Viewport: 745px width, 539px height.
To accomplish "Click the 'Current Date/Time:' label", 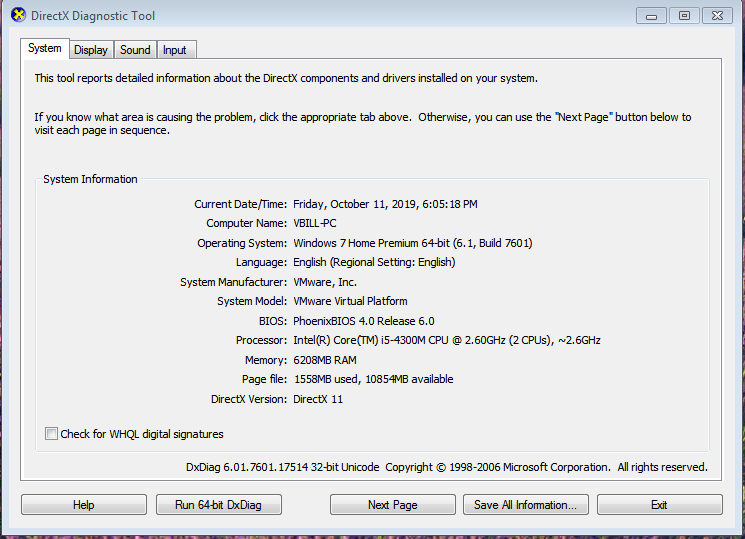I will coord(240,204).
